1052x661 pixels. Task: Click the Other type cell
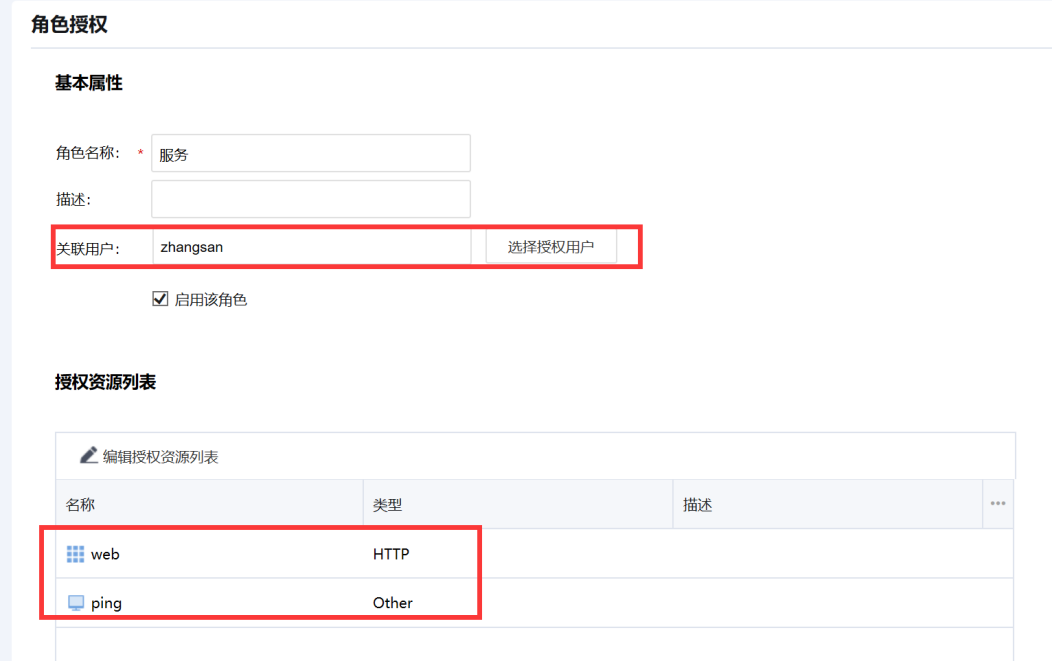pos(393,603)
